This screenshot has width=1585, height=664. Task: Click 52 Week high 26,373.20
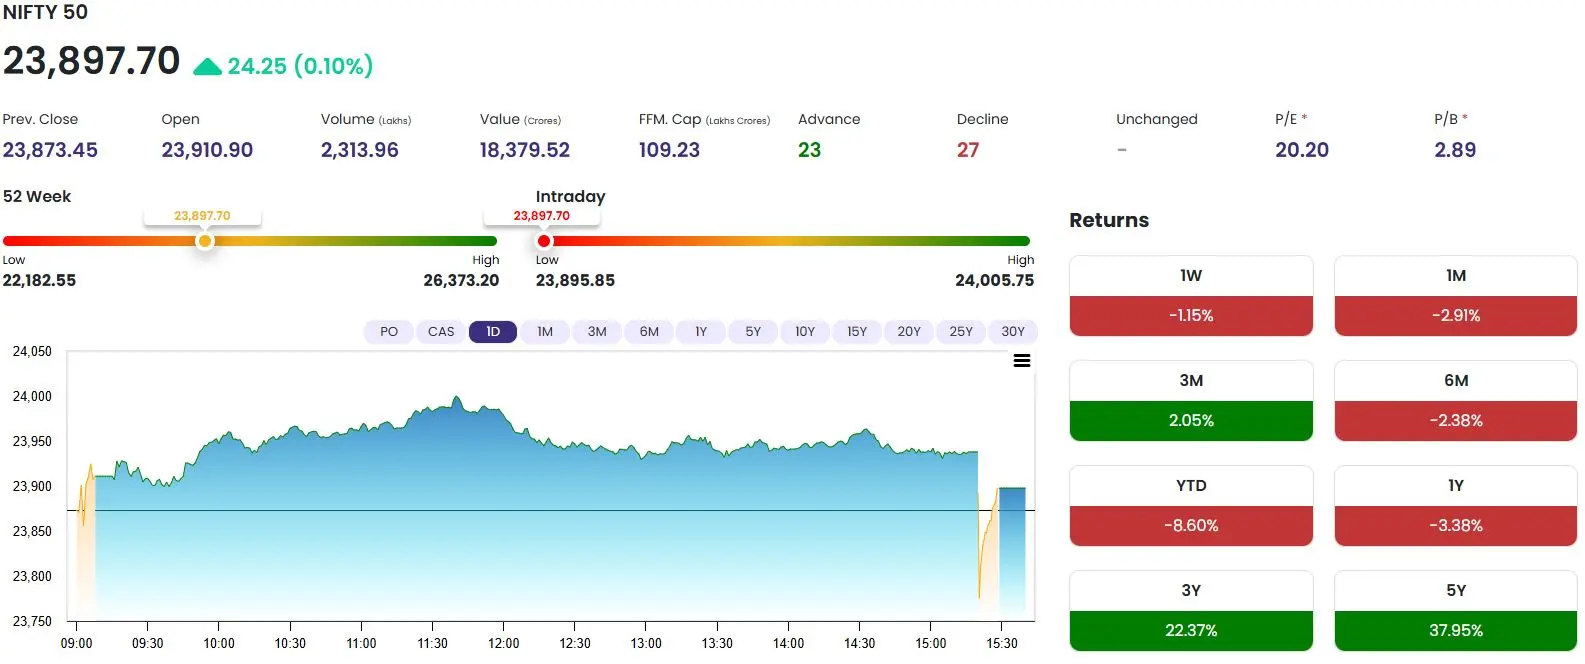pyautogui.click(x=461, y=281)
